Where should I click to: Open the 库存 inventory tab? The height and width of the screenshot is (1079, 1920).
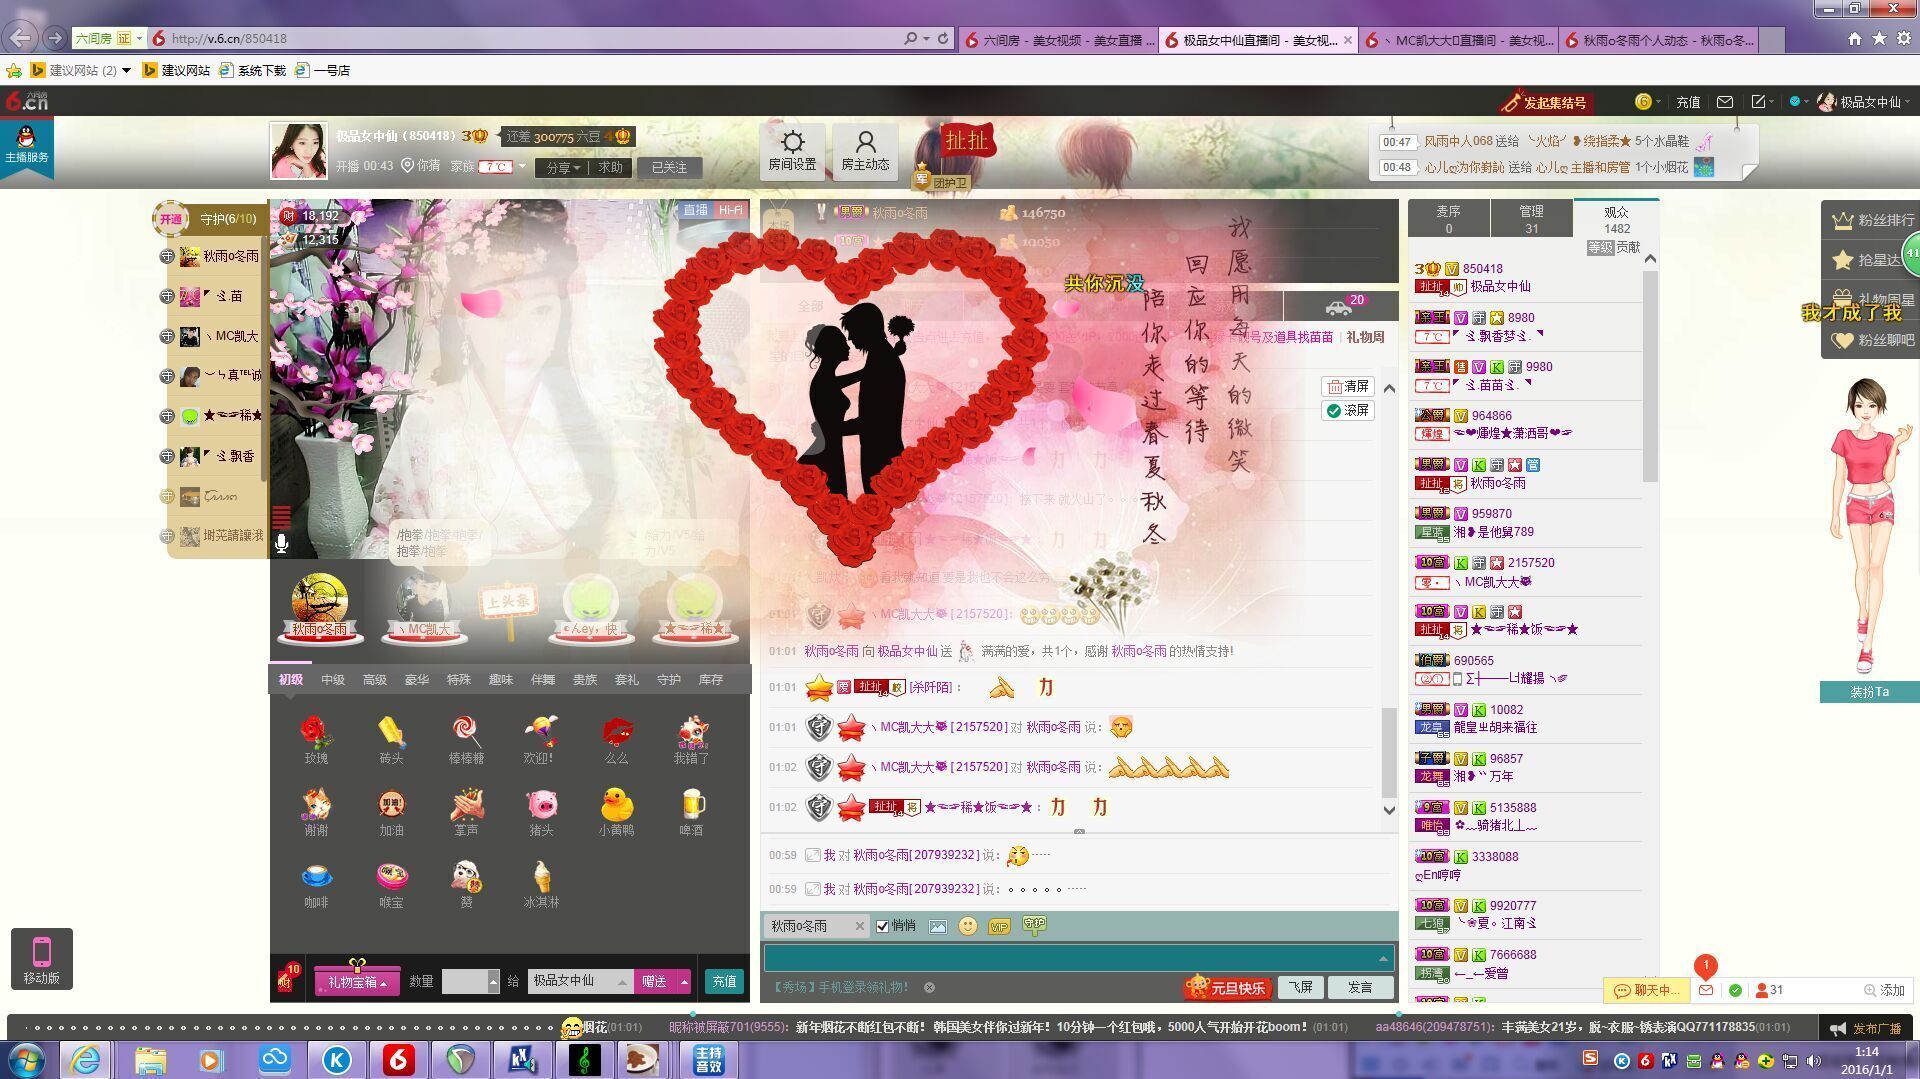[x=710, y=680]
